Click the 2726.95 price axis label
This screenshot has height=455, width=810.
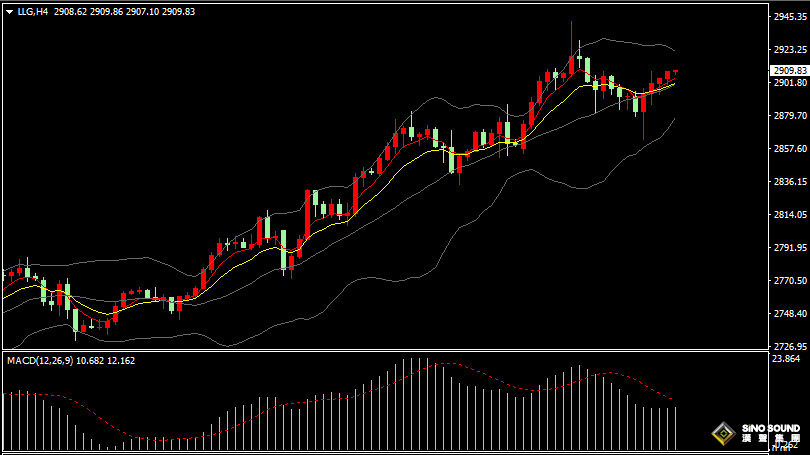coord(789,346)
